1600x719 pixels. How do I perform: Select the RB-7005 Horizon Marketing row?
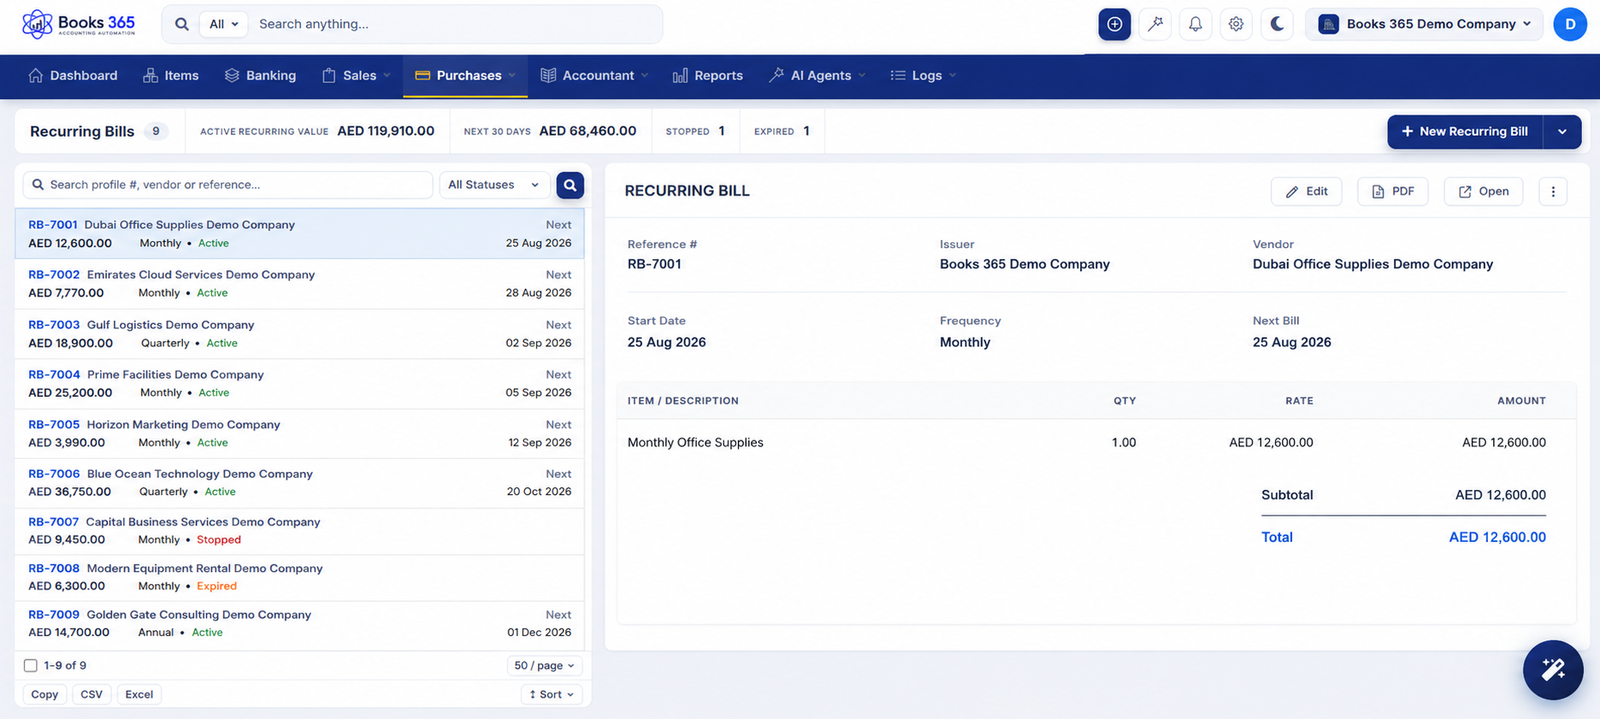click(300, 434)
